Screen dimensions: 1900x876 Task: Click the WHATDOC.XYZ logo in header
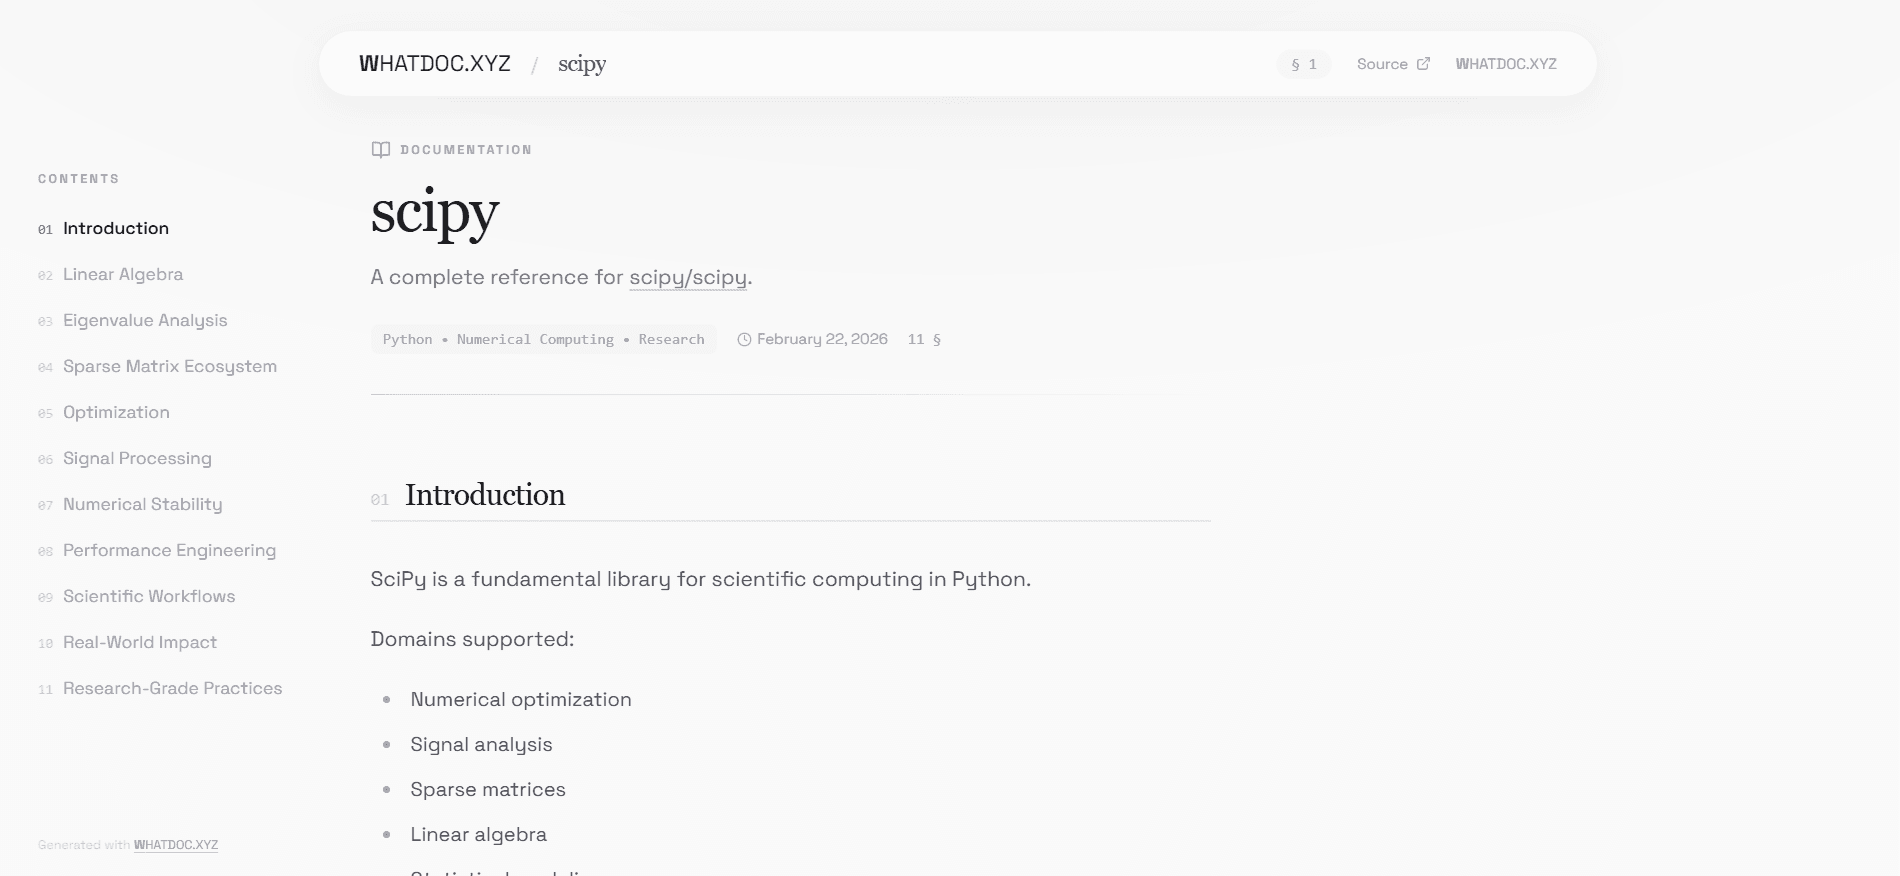(x=435, y=64)
